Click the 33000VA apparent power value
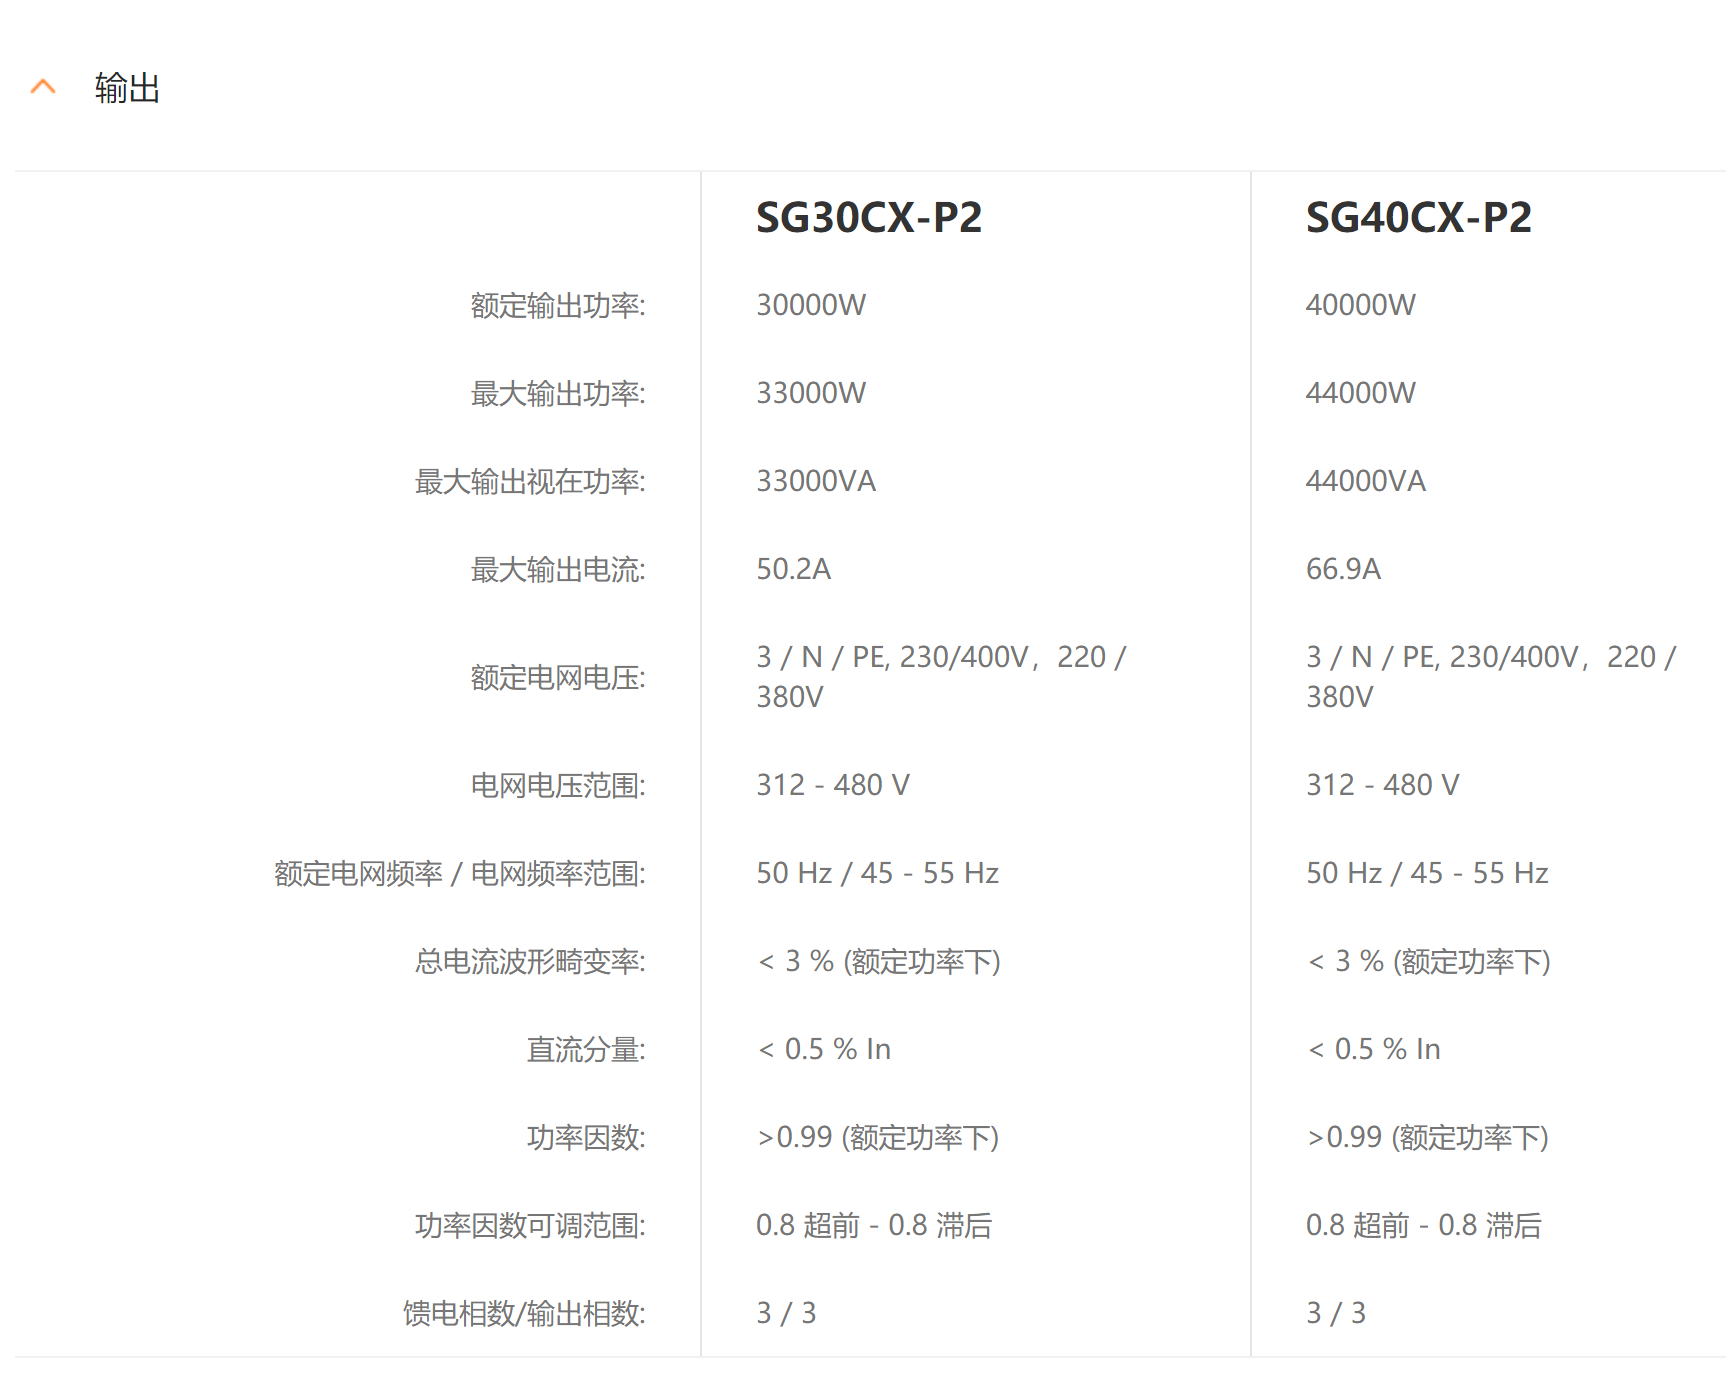The image size is (1726, 1397). point(815,481)
